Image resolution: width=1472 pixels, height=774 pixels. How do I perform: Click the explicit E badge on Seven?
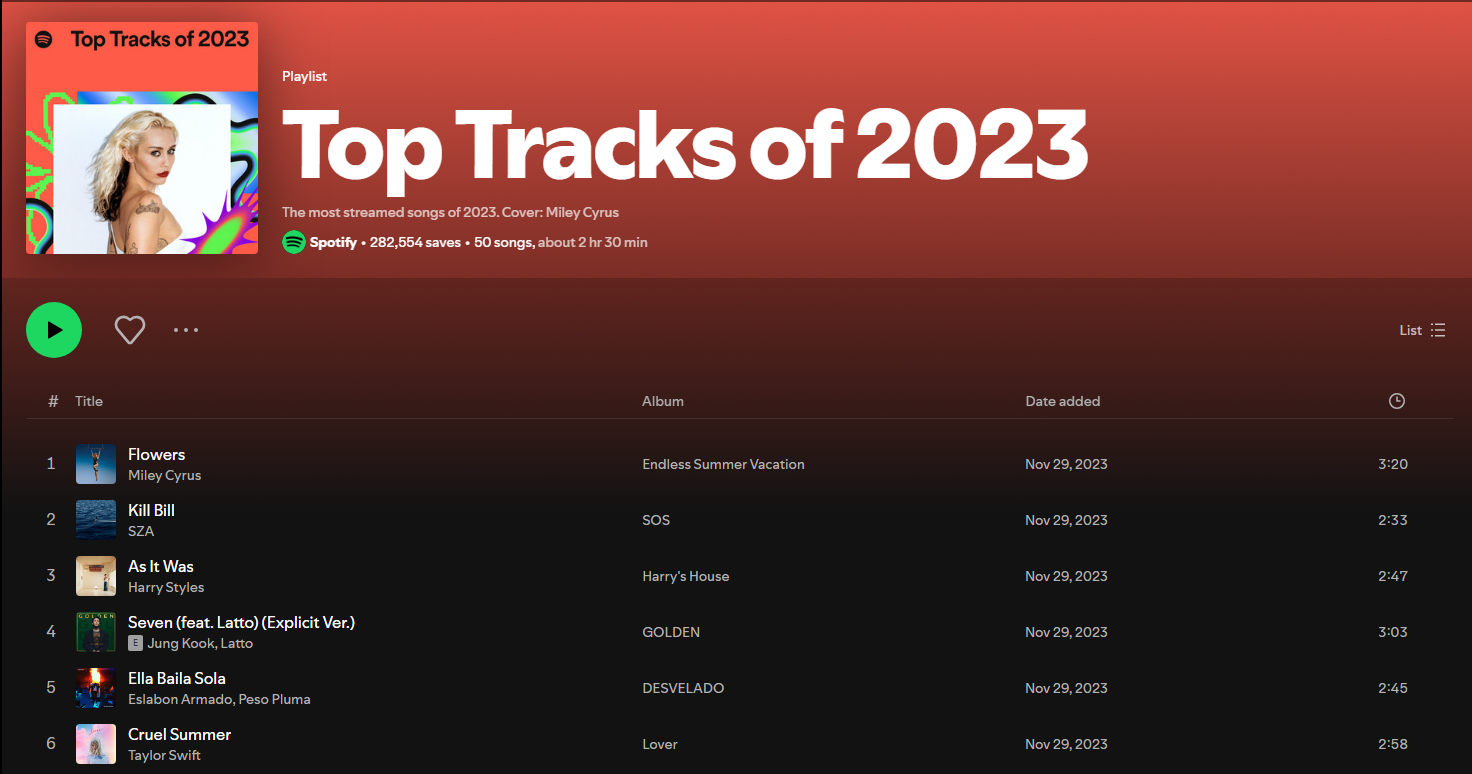point(135,644)
